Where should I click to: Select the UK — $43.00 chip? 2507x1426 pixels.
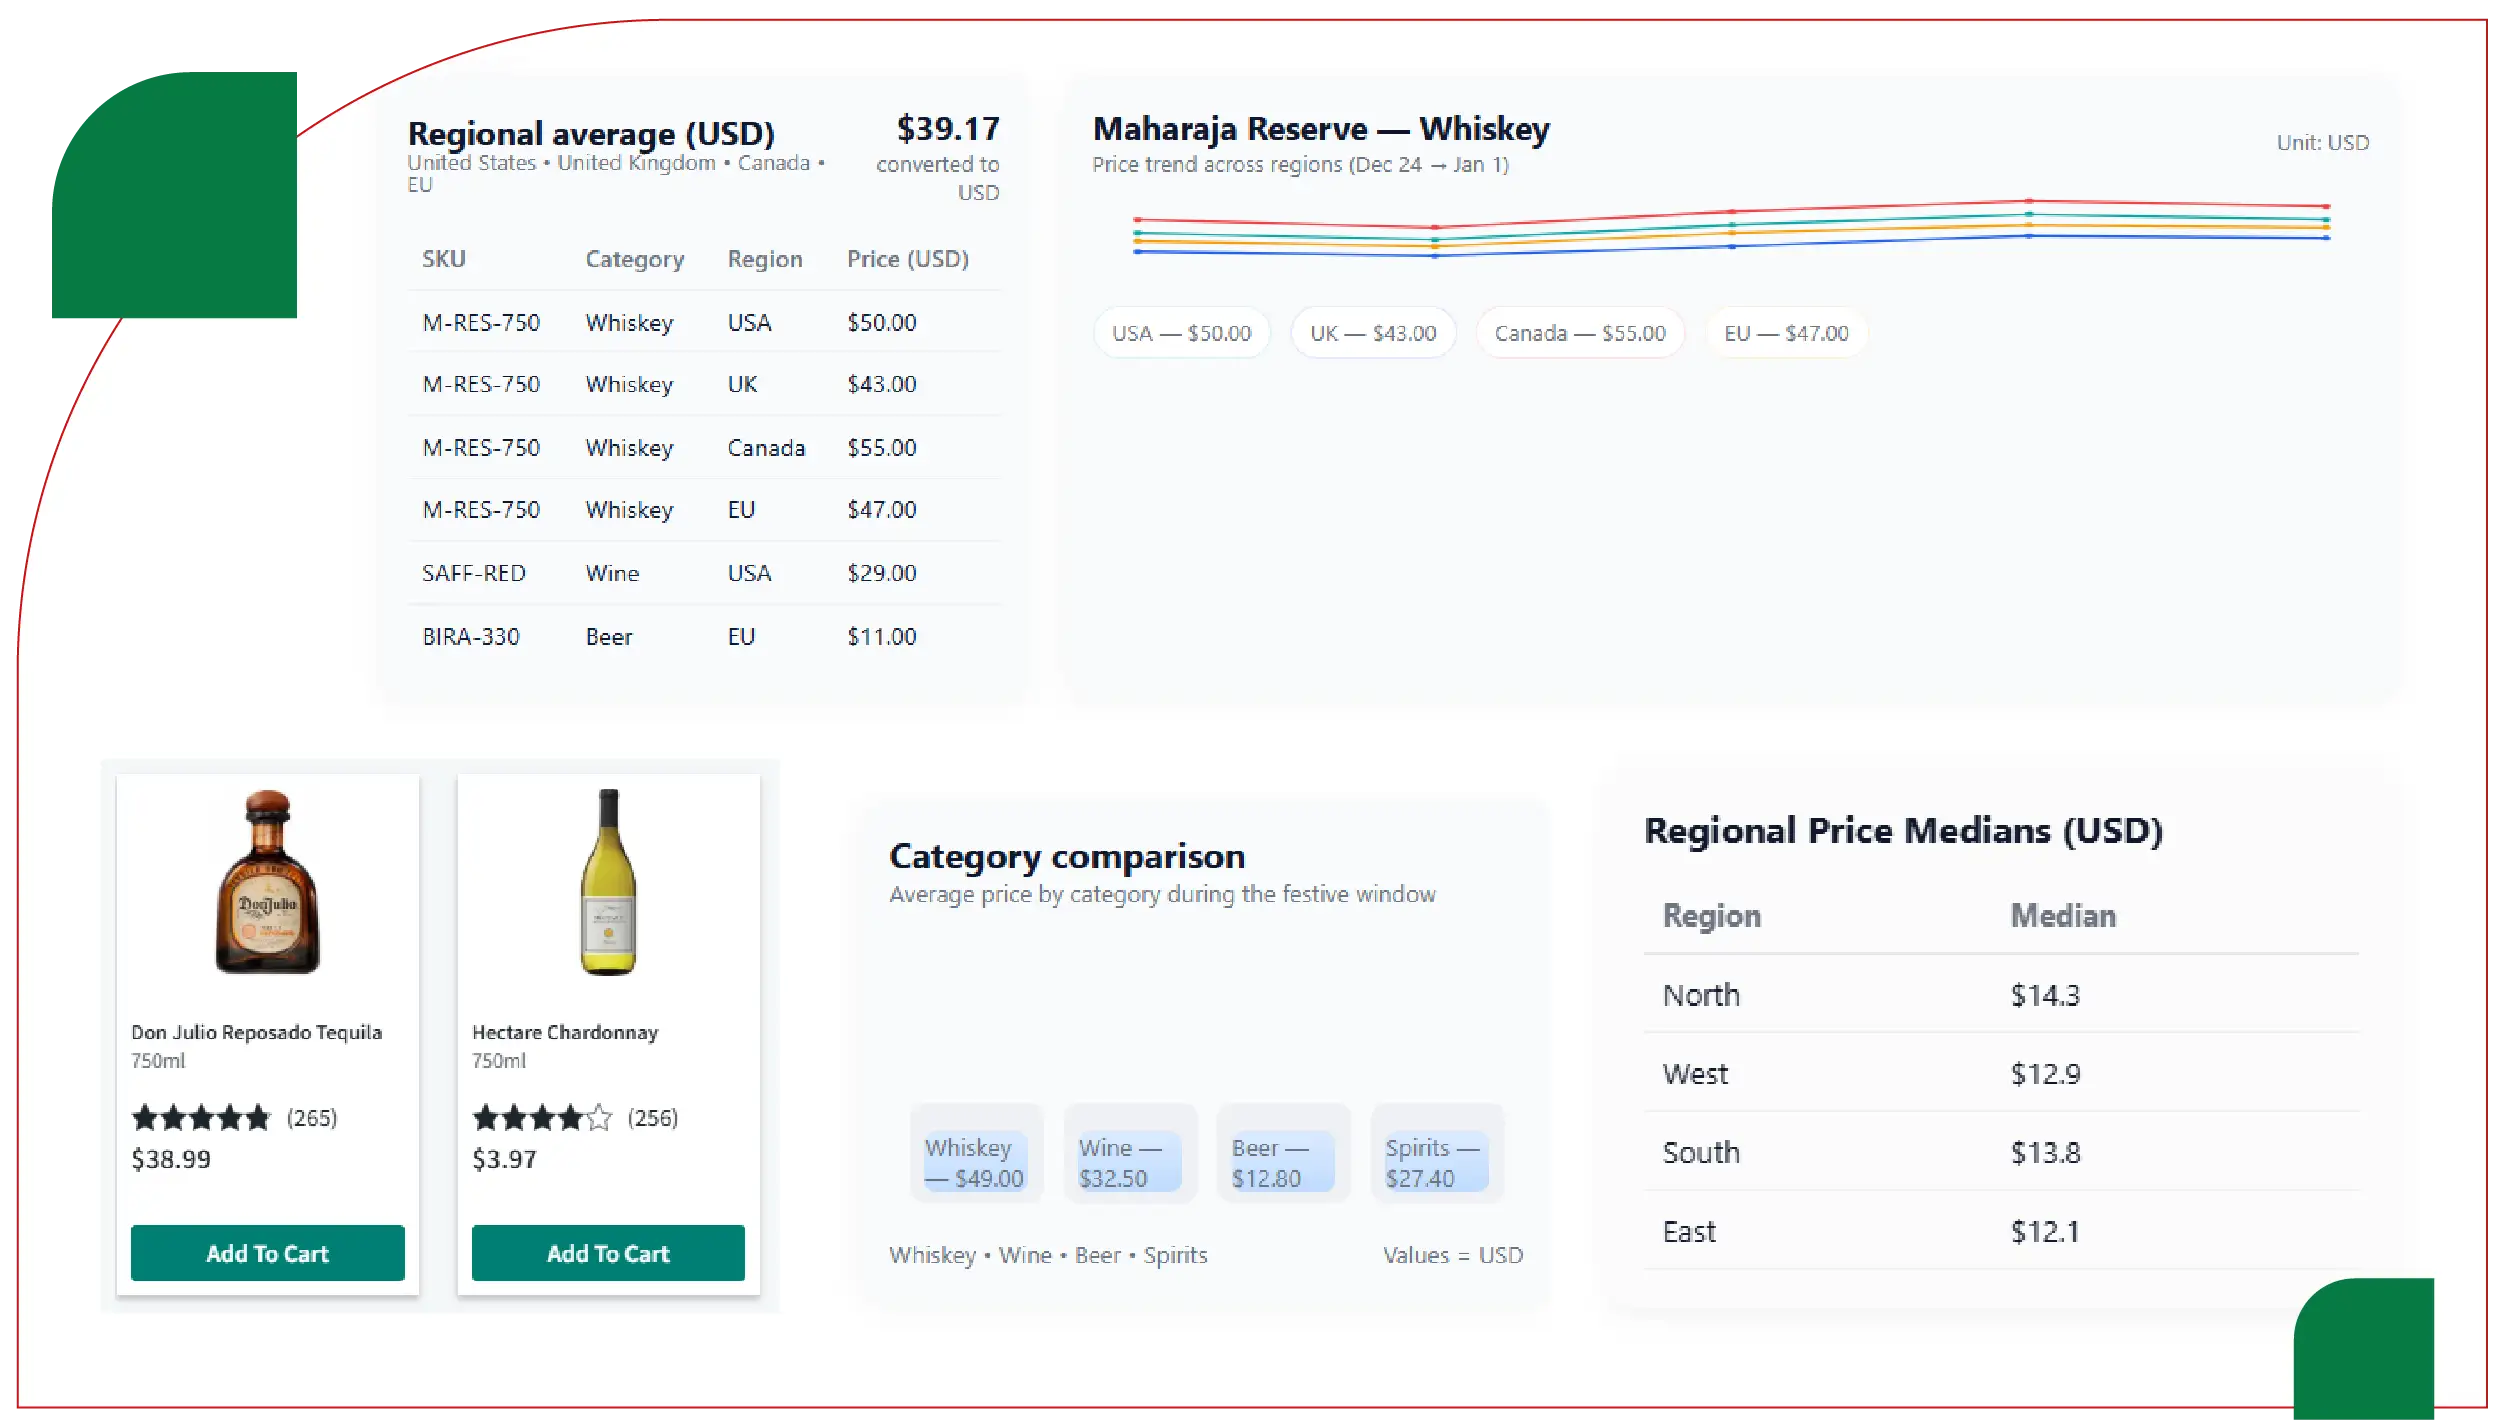point(1373,333)
